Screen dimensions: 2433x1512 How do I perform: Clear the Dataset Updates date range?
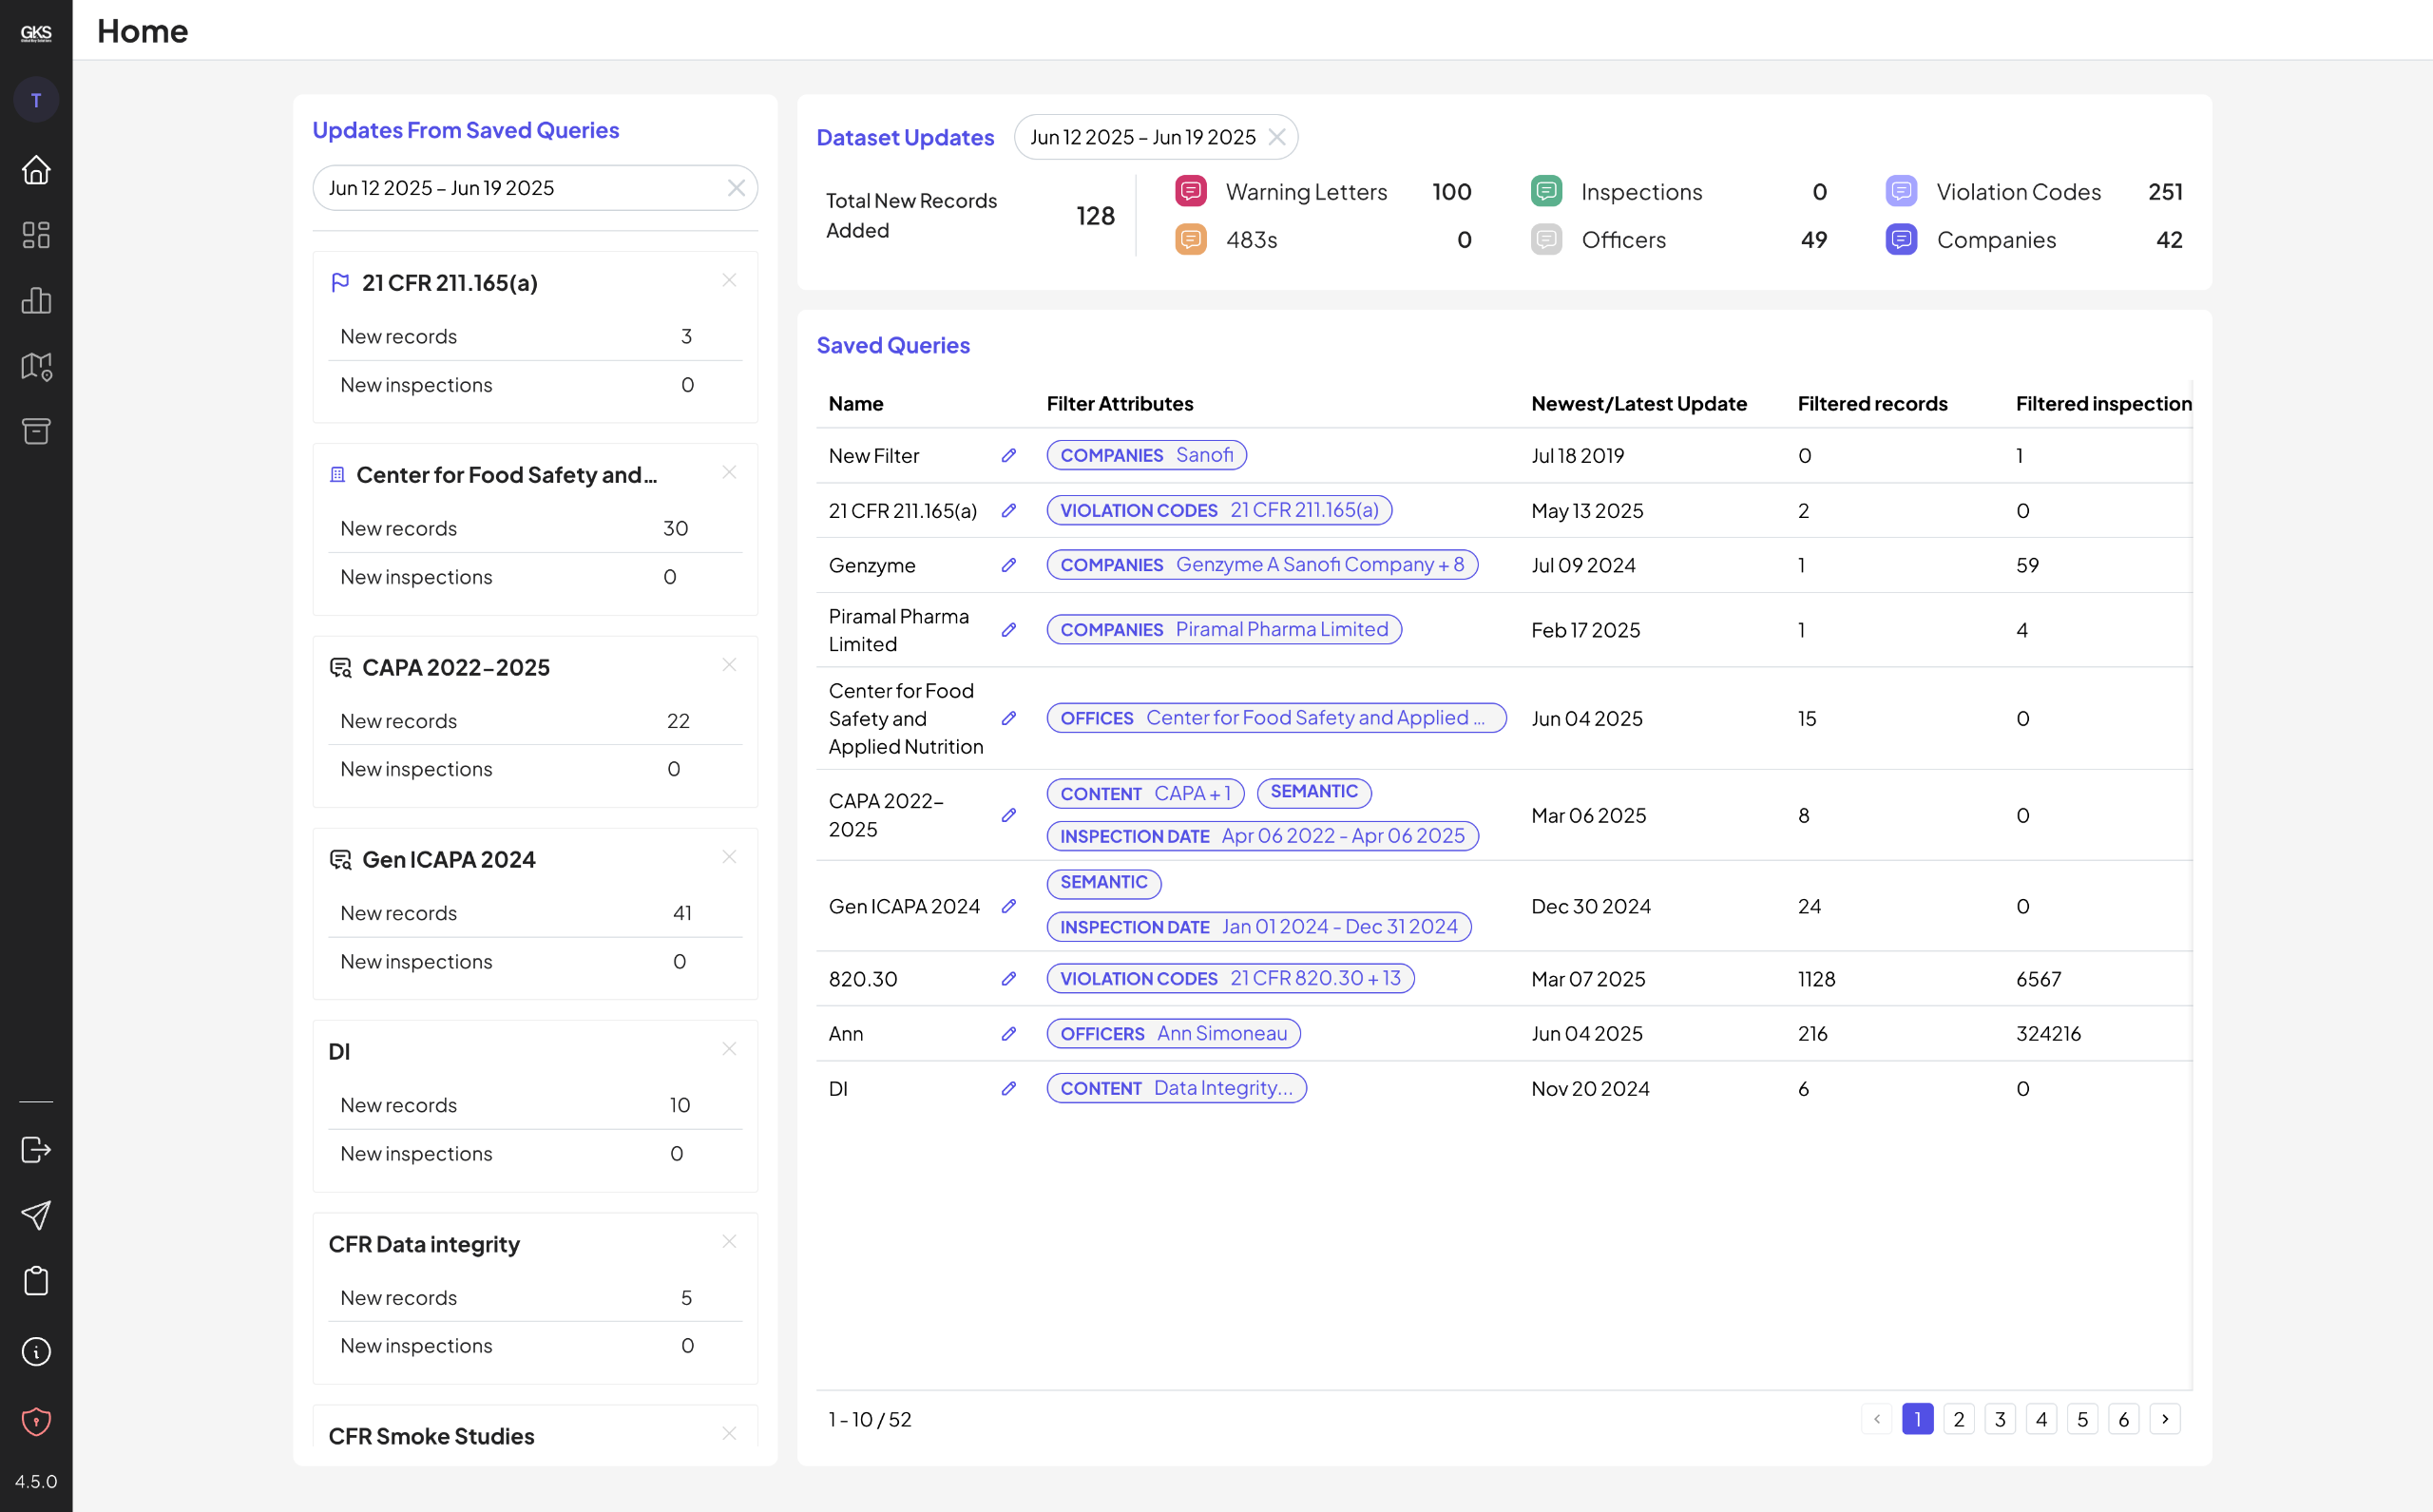(1277, 137)
